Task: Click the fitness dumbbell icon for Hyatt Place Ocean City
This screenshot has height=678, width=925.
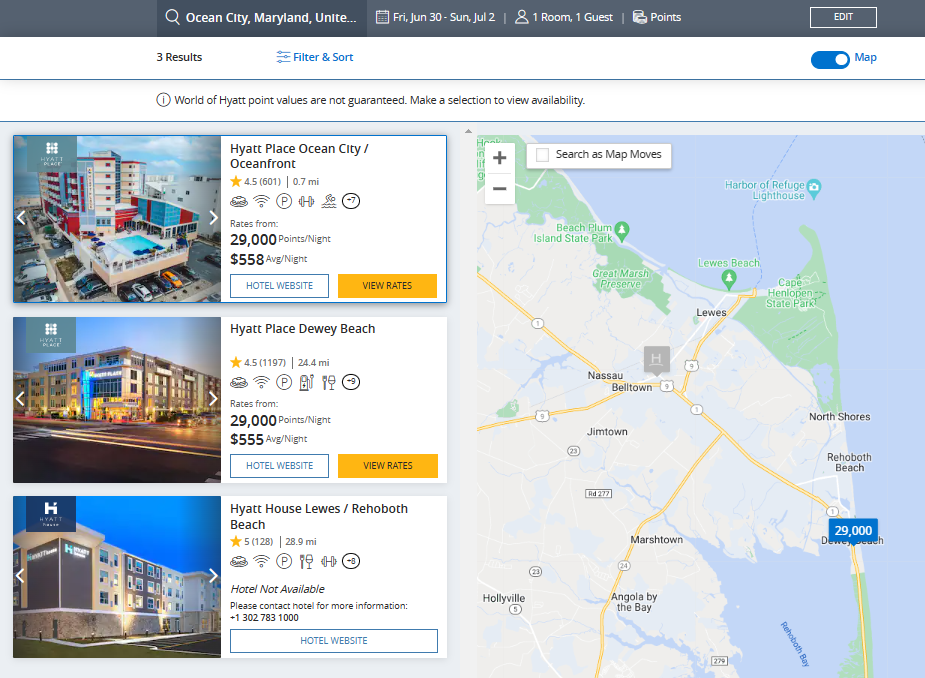Action: (x=307, y=202)
